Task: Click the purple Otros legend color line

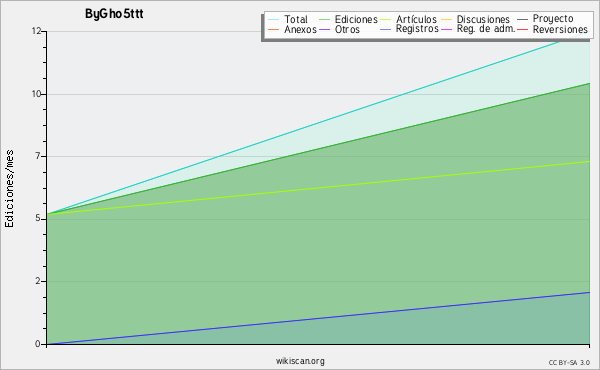Action: tap(324, 30)
